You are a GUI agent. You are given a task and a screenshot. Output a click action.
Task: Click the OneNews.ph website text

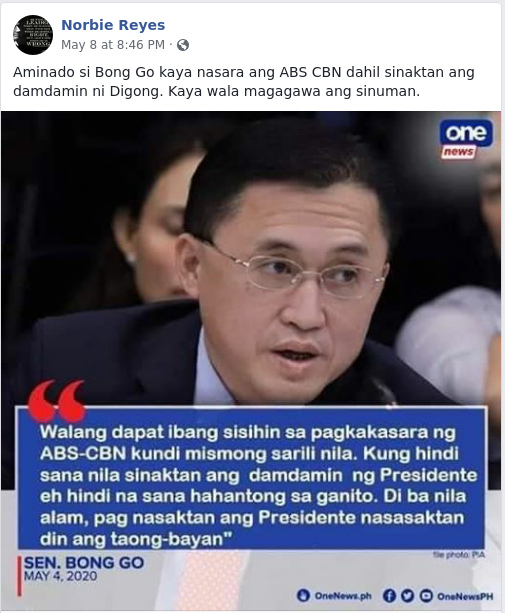tap(343, 596)
